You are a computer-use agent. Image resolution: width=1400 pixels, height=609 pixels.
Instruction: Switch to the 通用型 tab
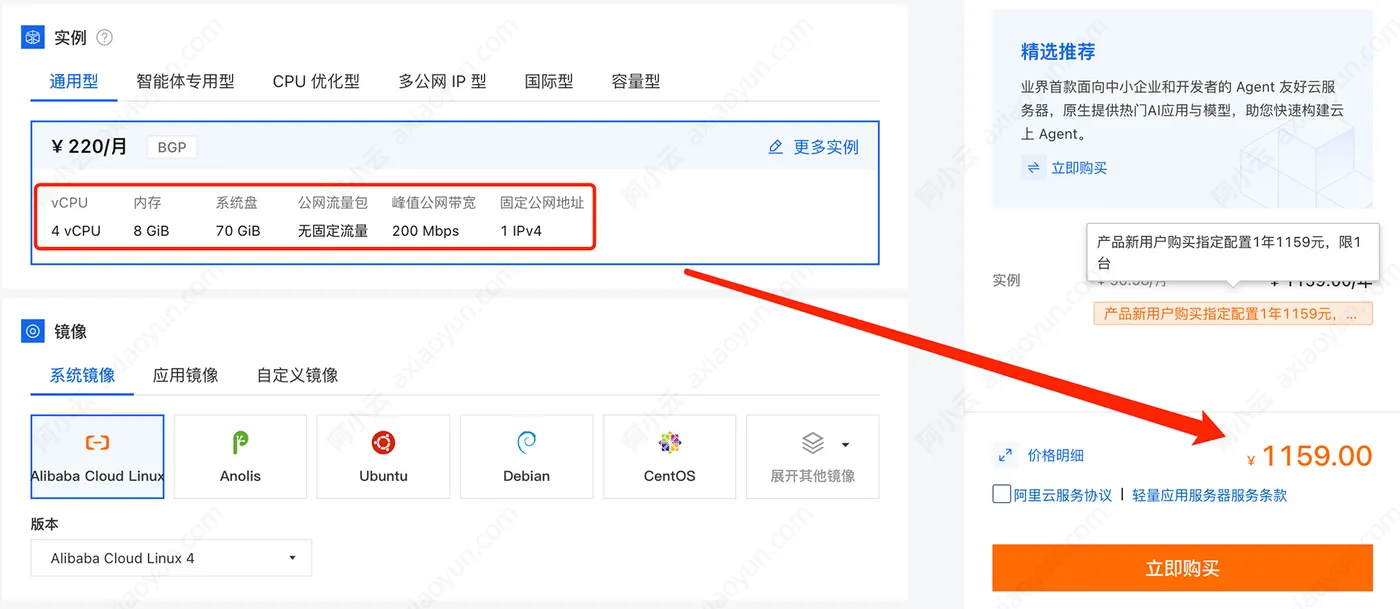(x=74, y=82)
